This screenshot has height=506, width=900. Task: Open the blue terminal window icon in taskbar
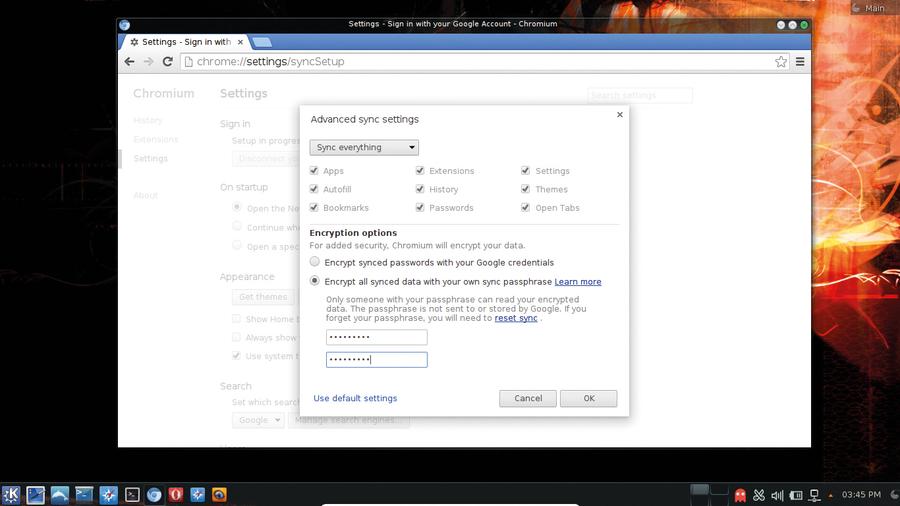84,495
